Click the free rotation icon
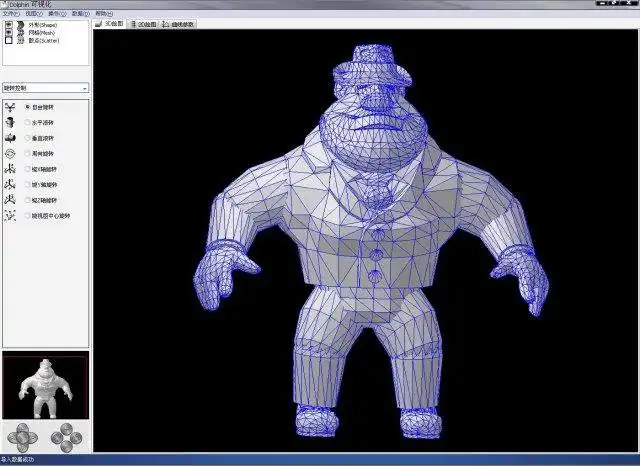The height and width of the screenshot is (466, 640). tap(10, 107)
